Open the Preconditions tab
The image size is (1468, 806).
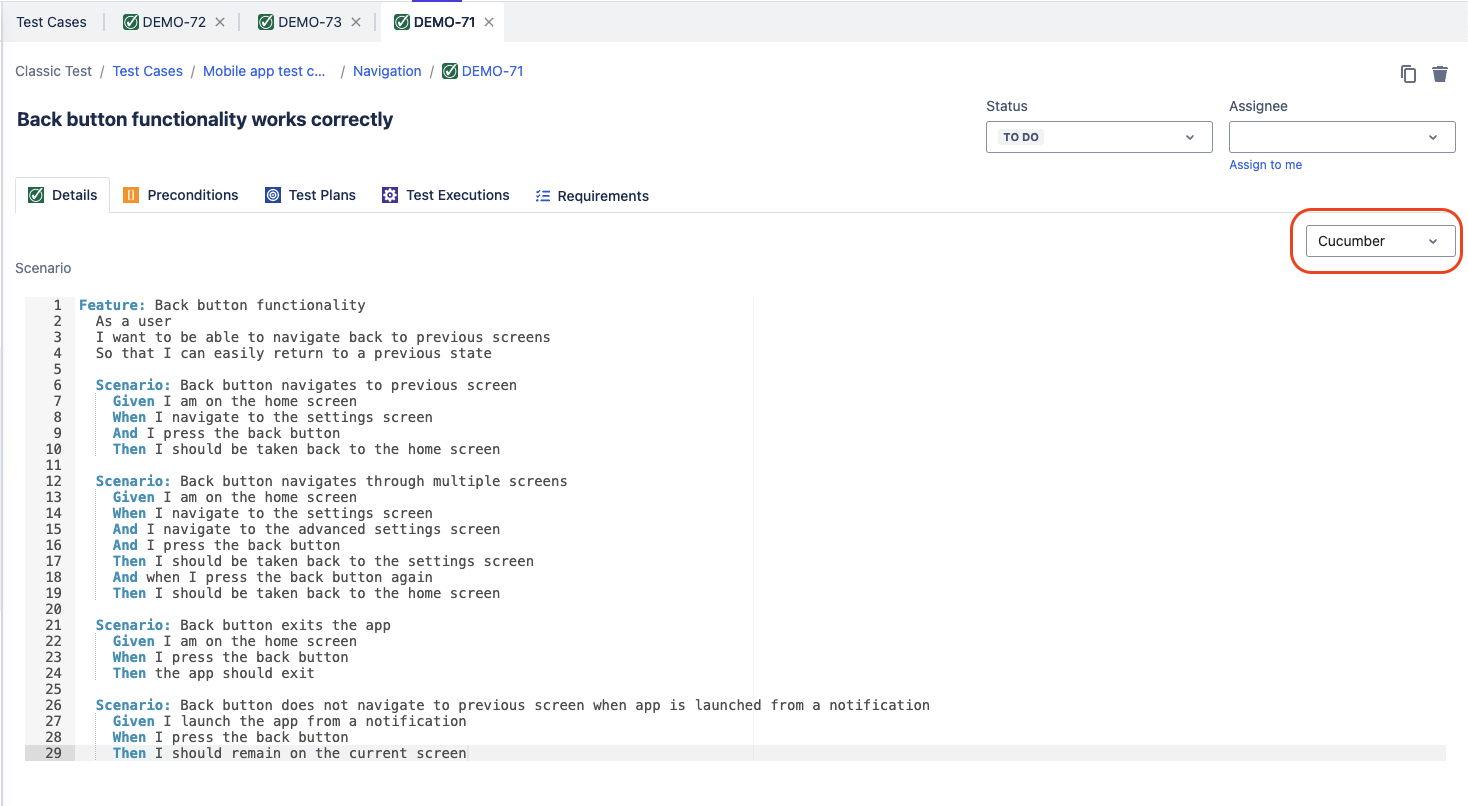point(181,195)
